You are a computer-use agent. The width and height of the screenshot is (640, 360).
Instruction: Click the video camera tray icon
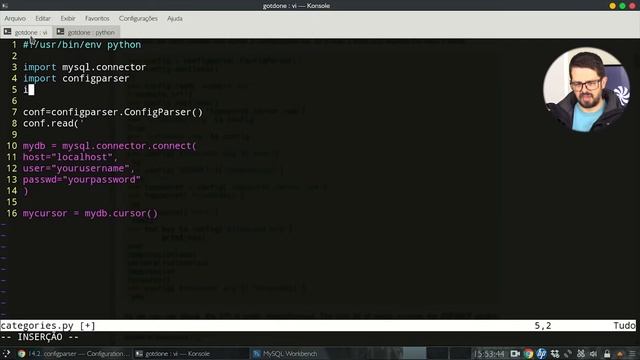[515, 353]
